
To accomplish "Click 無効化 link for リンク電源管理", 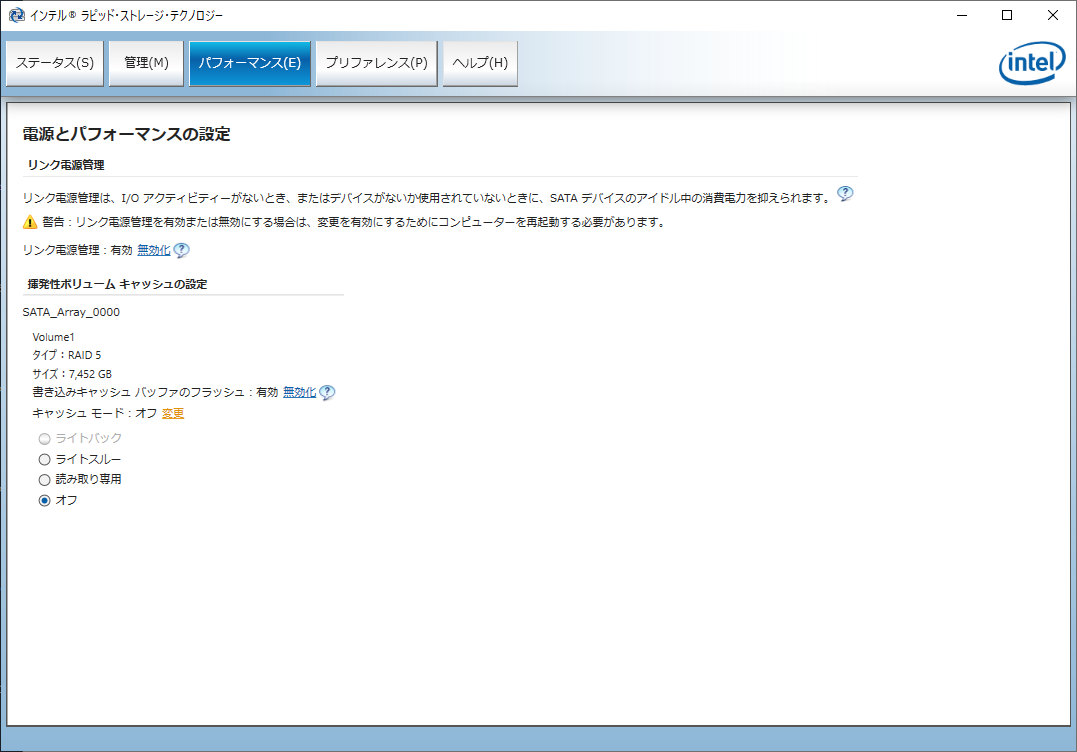I will [154, 250].
